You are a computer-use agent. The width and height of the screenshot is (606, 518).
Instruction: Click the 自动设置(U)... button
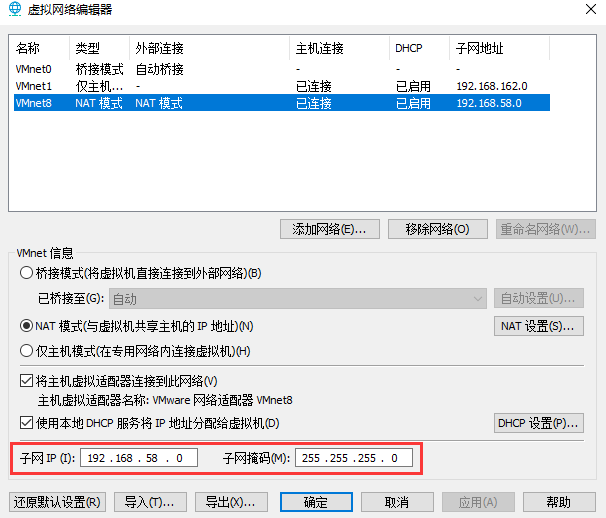(538, 298)
